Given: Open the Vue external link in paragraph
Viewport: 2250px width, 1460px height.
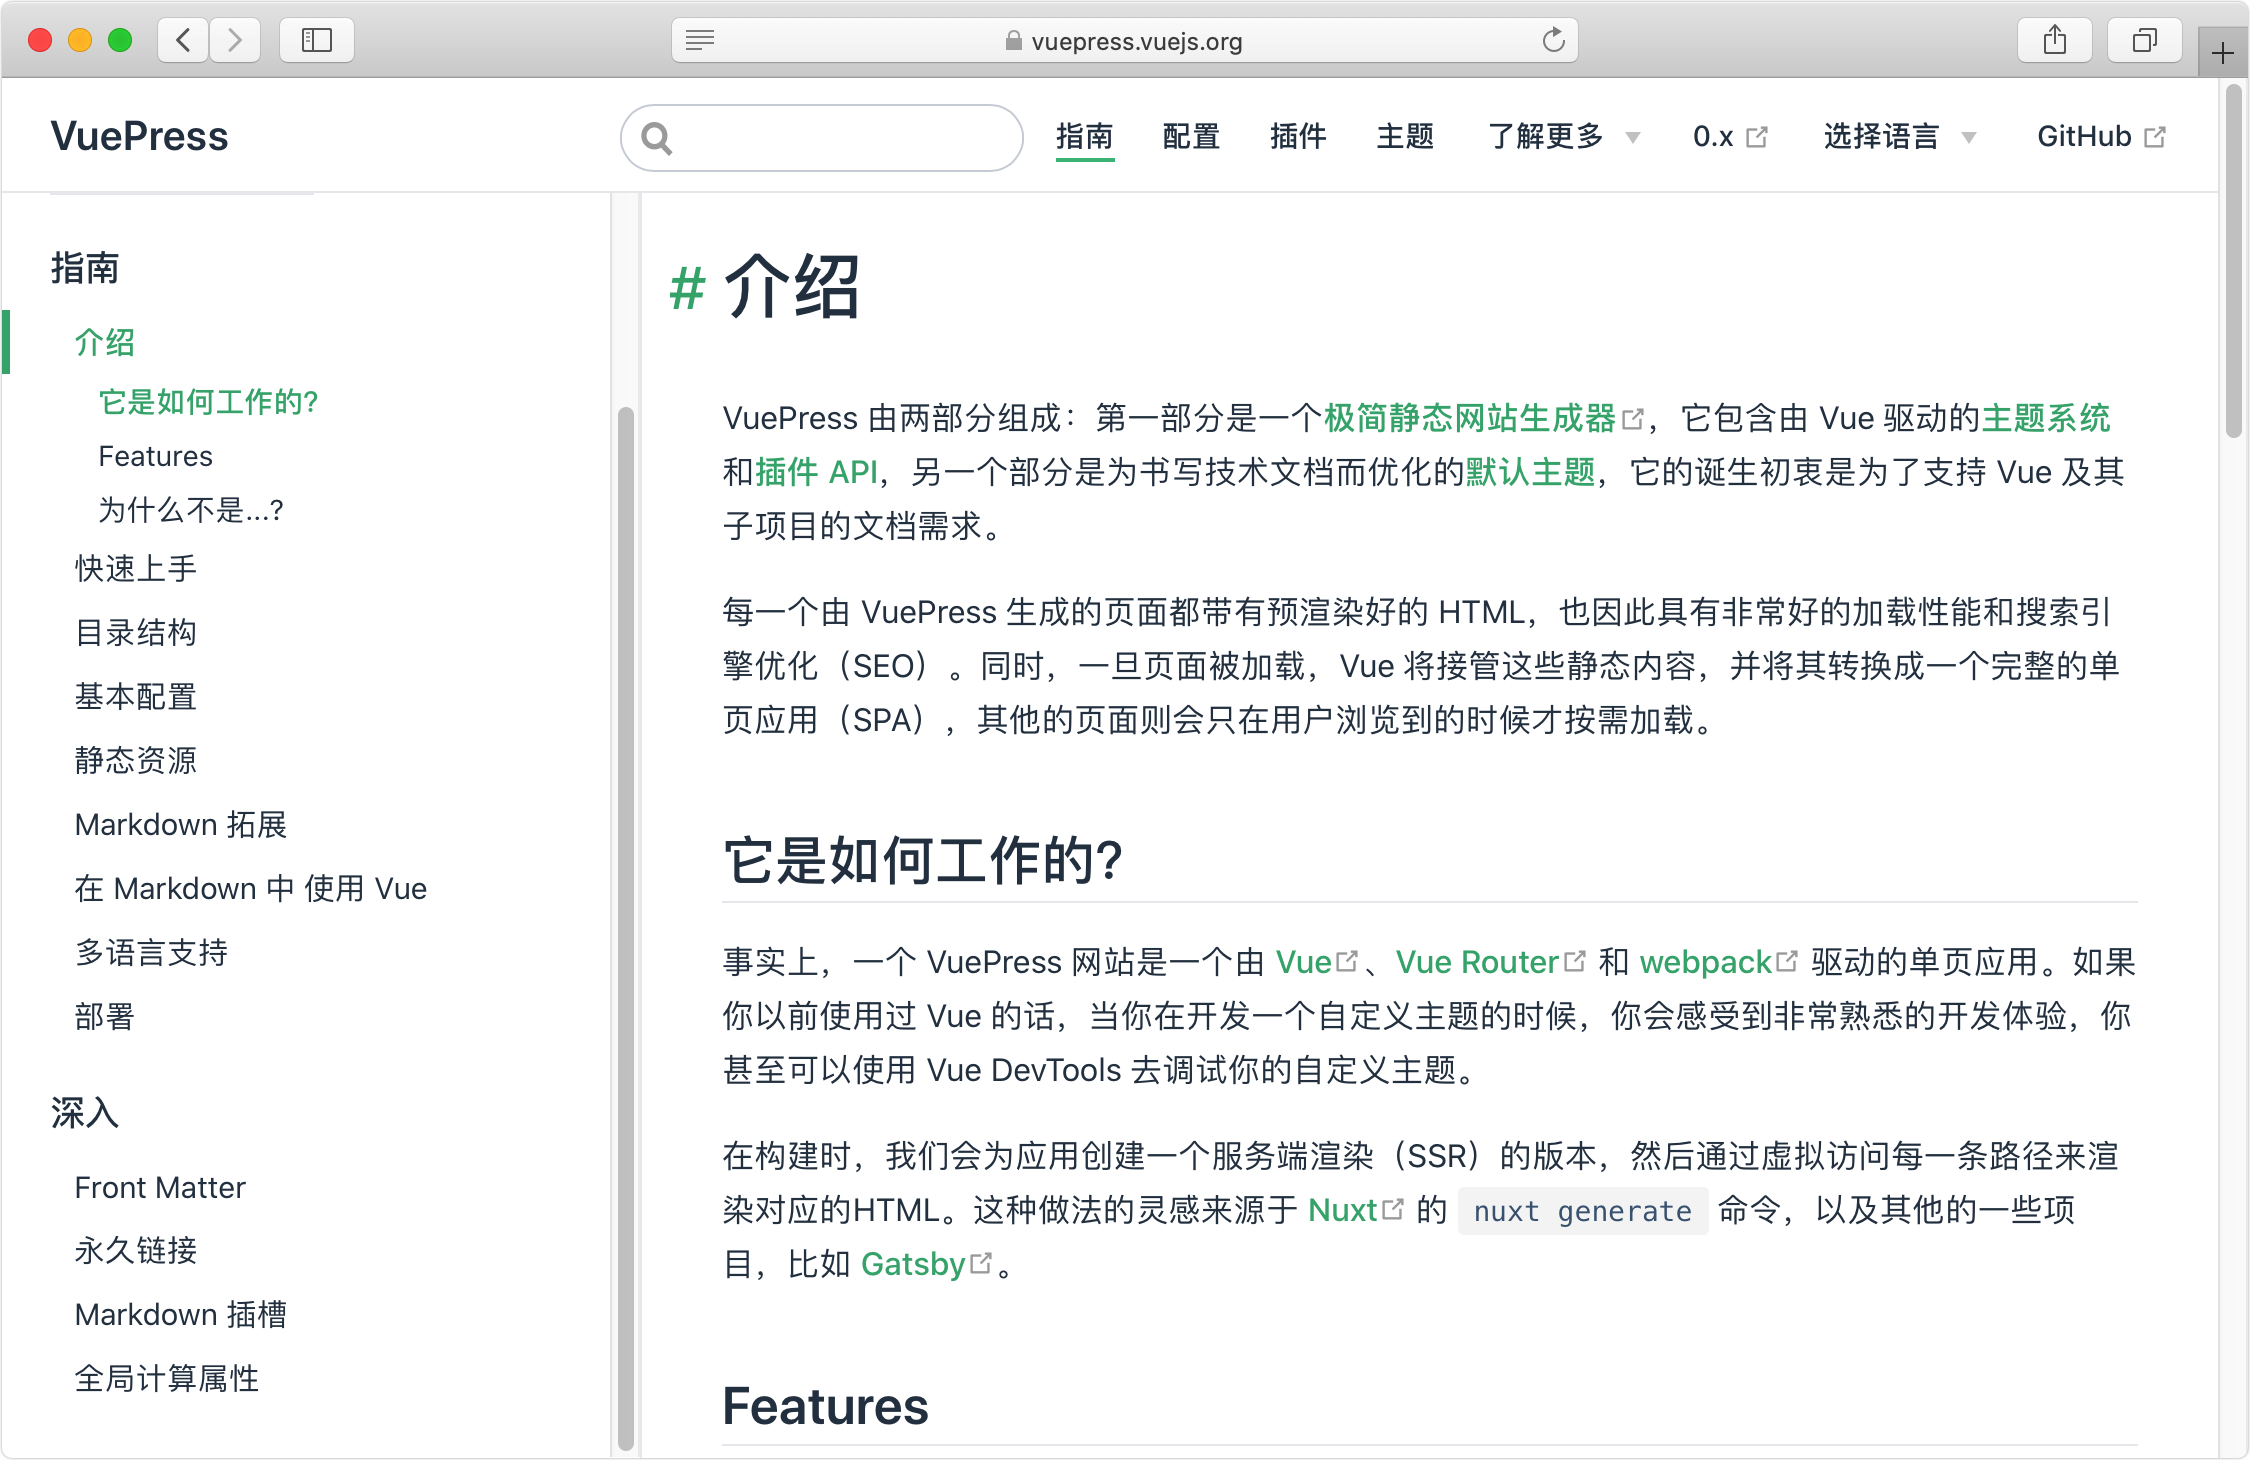Looking at the screenshot, I should coord(1316,962).
